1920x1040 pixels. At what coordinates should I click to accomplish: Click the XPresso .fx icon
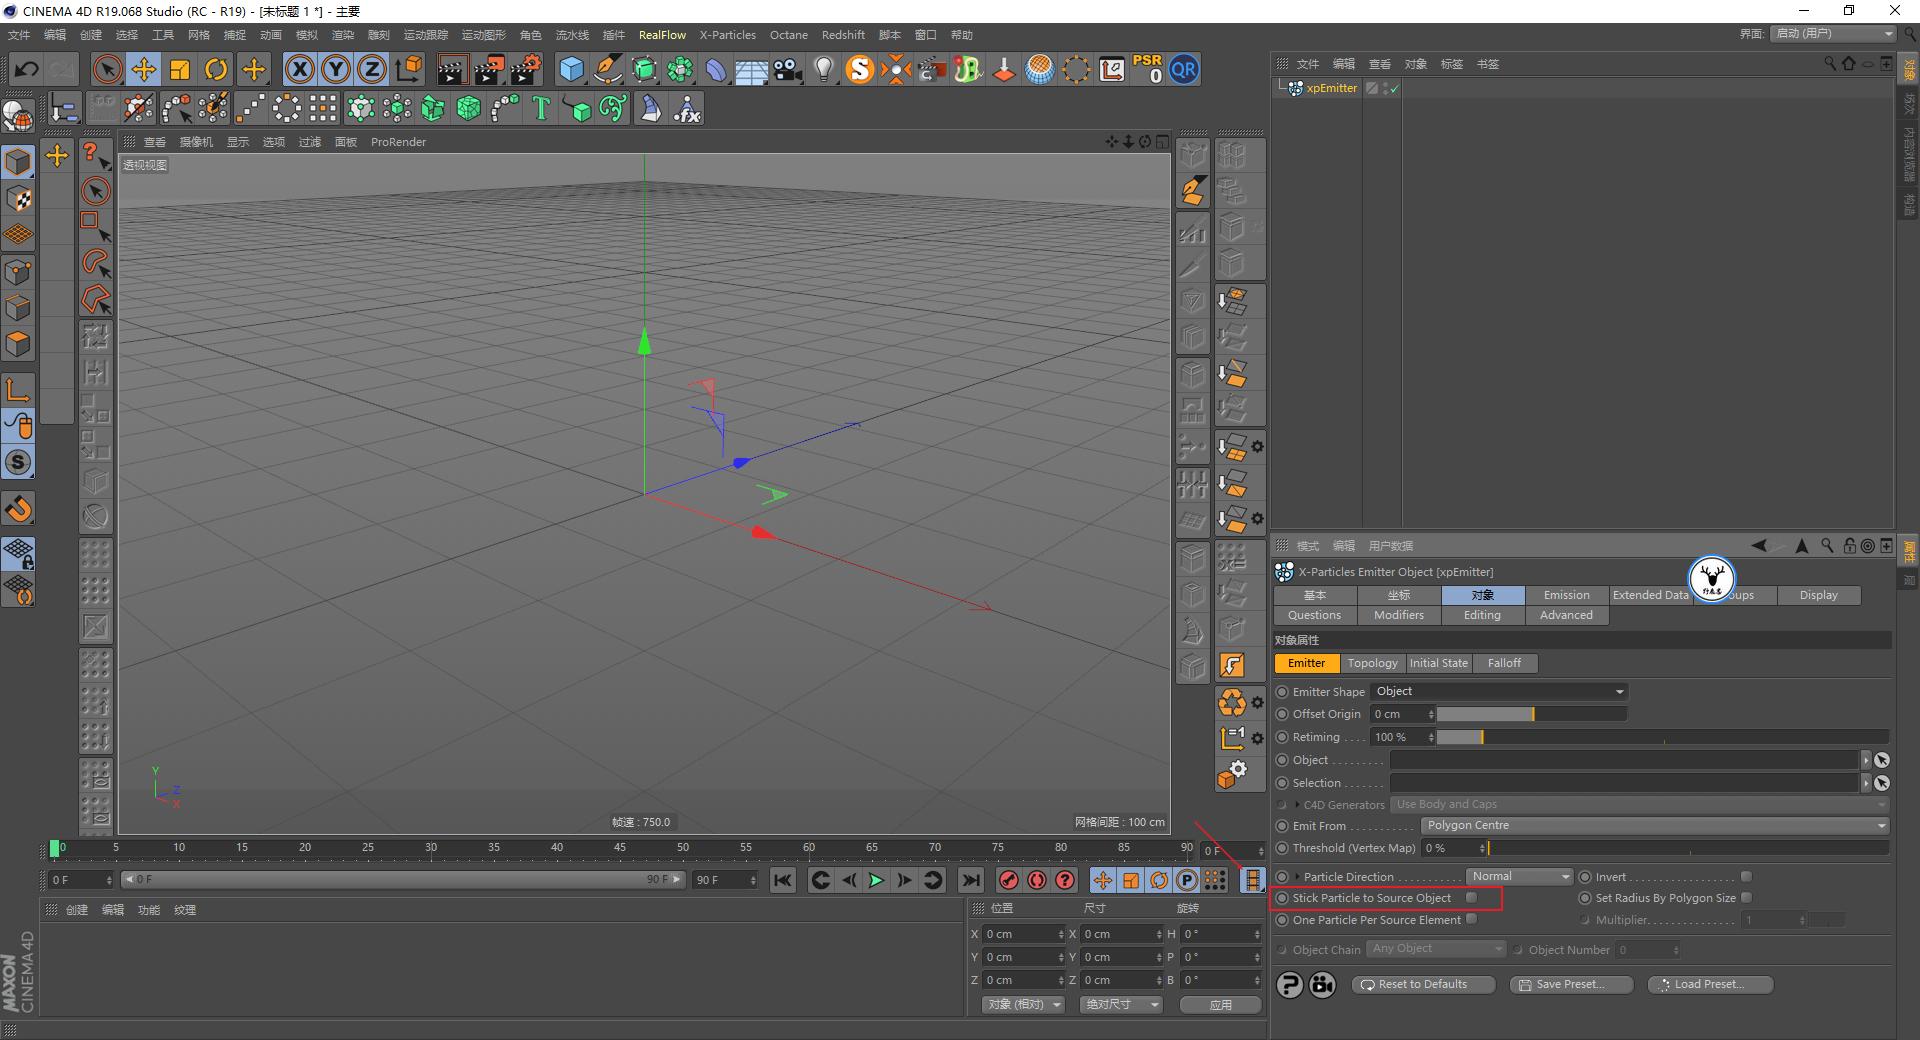pyautogui.click(x=687, y=108)
